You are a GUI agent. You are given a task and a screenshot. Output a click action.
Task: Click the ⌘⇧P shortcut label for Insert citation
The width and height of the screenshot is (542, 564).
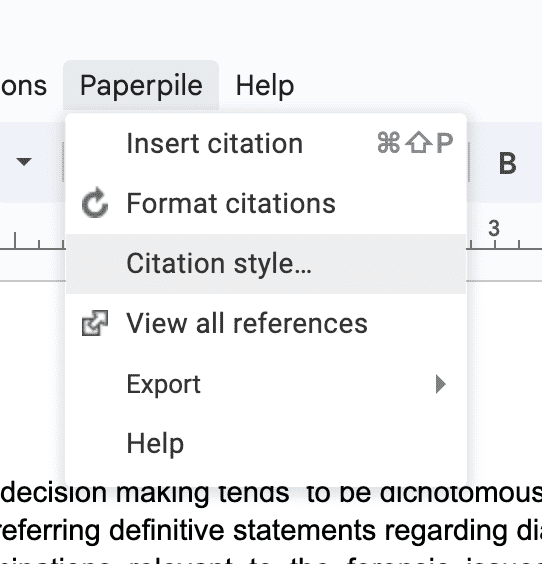coord(415,143)
